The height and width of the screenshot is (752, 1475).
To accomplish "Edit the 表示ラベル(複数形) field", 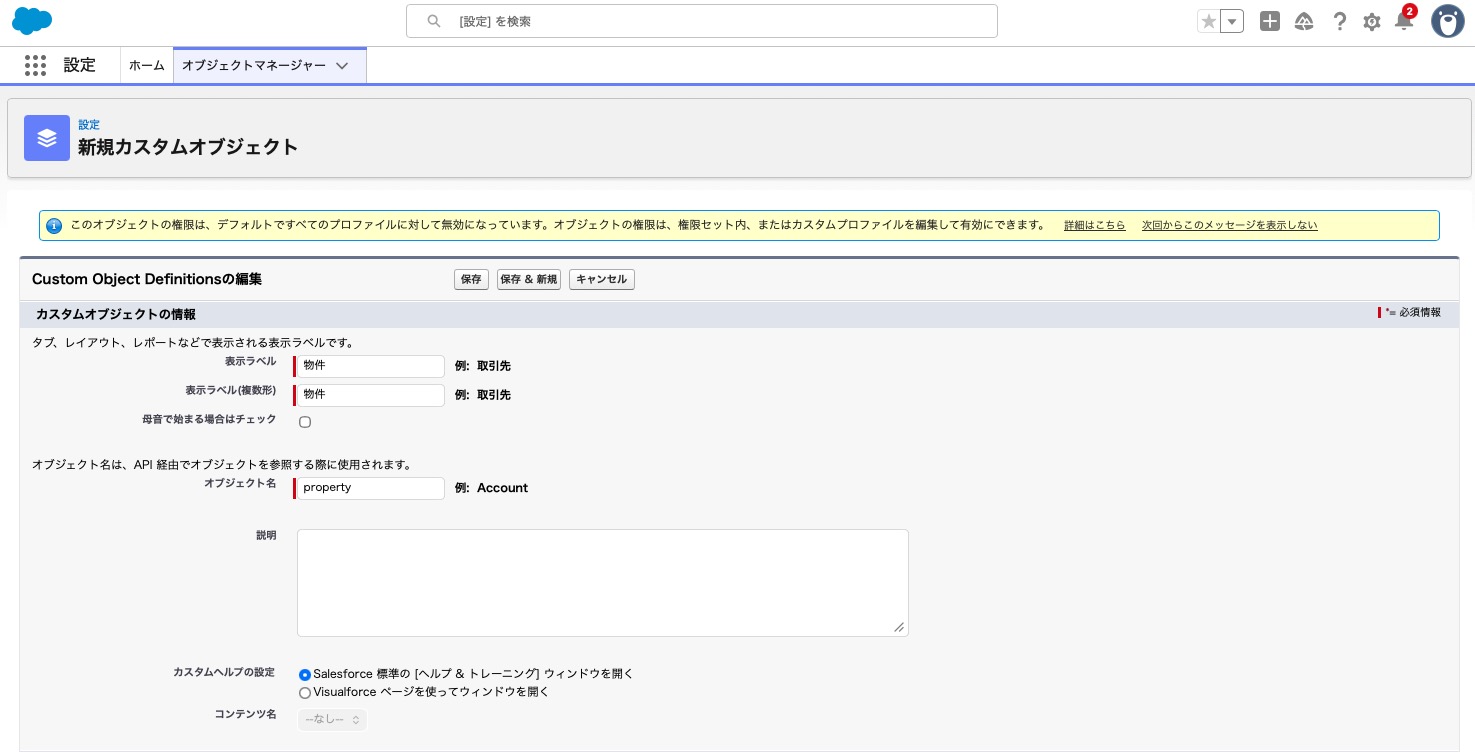I will 370,395.
